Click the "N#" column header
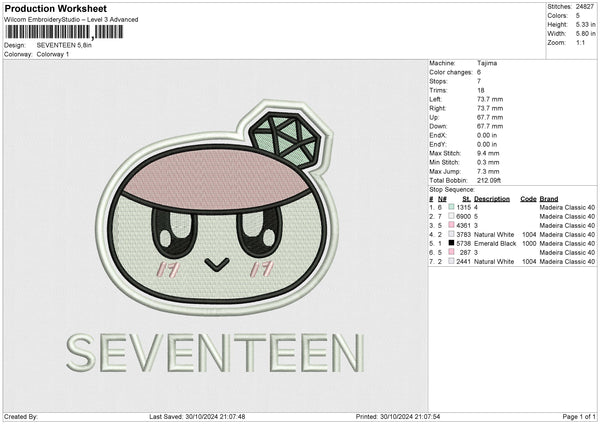Image resolution: width=600 pixels, height=424 pixels. (x=442, y=199)
